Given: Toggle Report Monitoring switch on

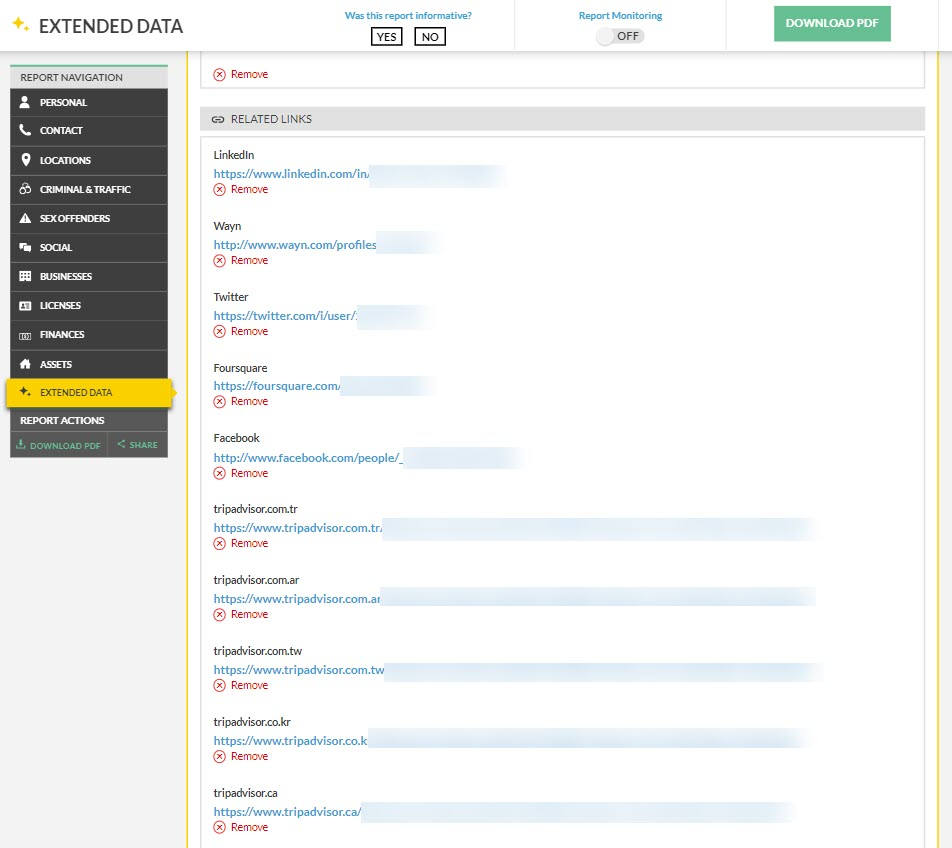Looking at the screenshot, I should click(619, 36).
